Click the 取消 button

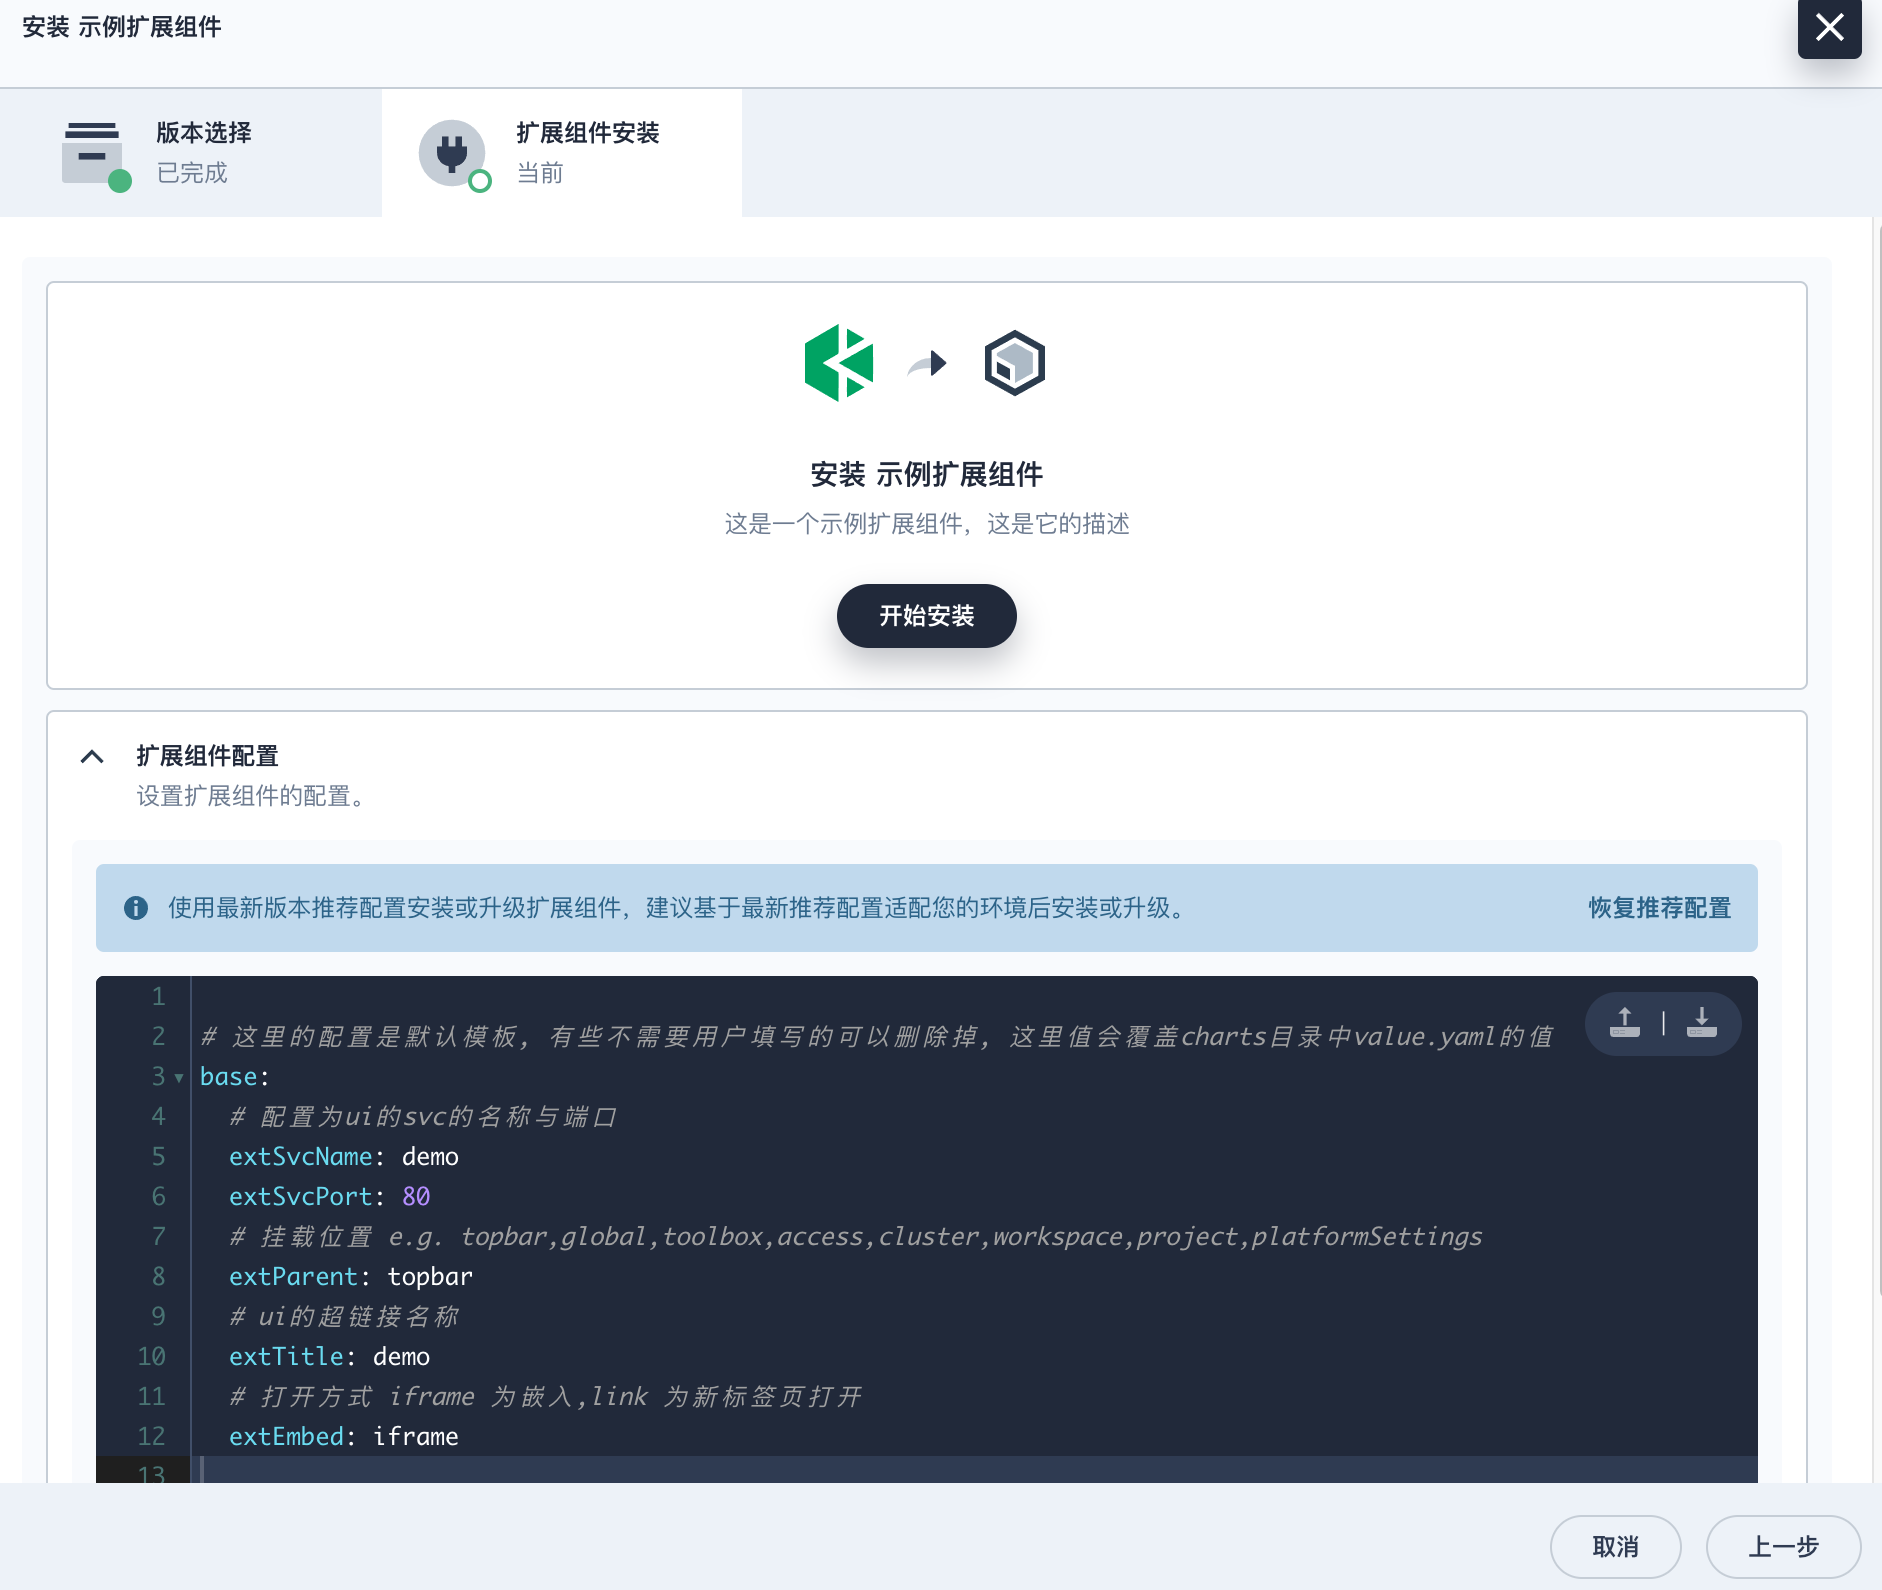(x=1616, y=1547)
